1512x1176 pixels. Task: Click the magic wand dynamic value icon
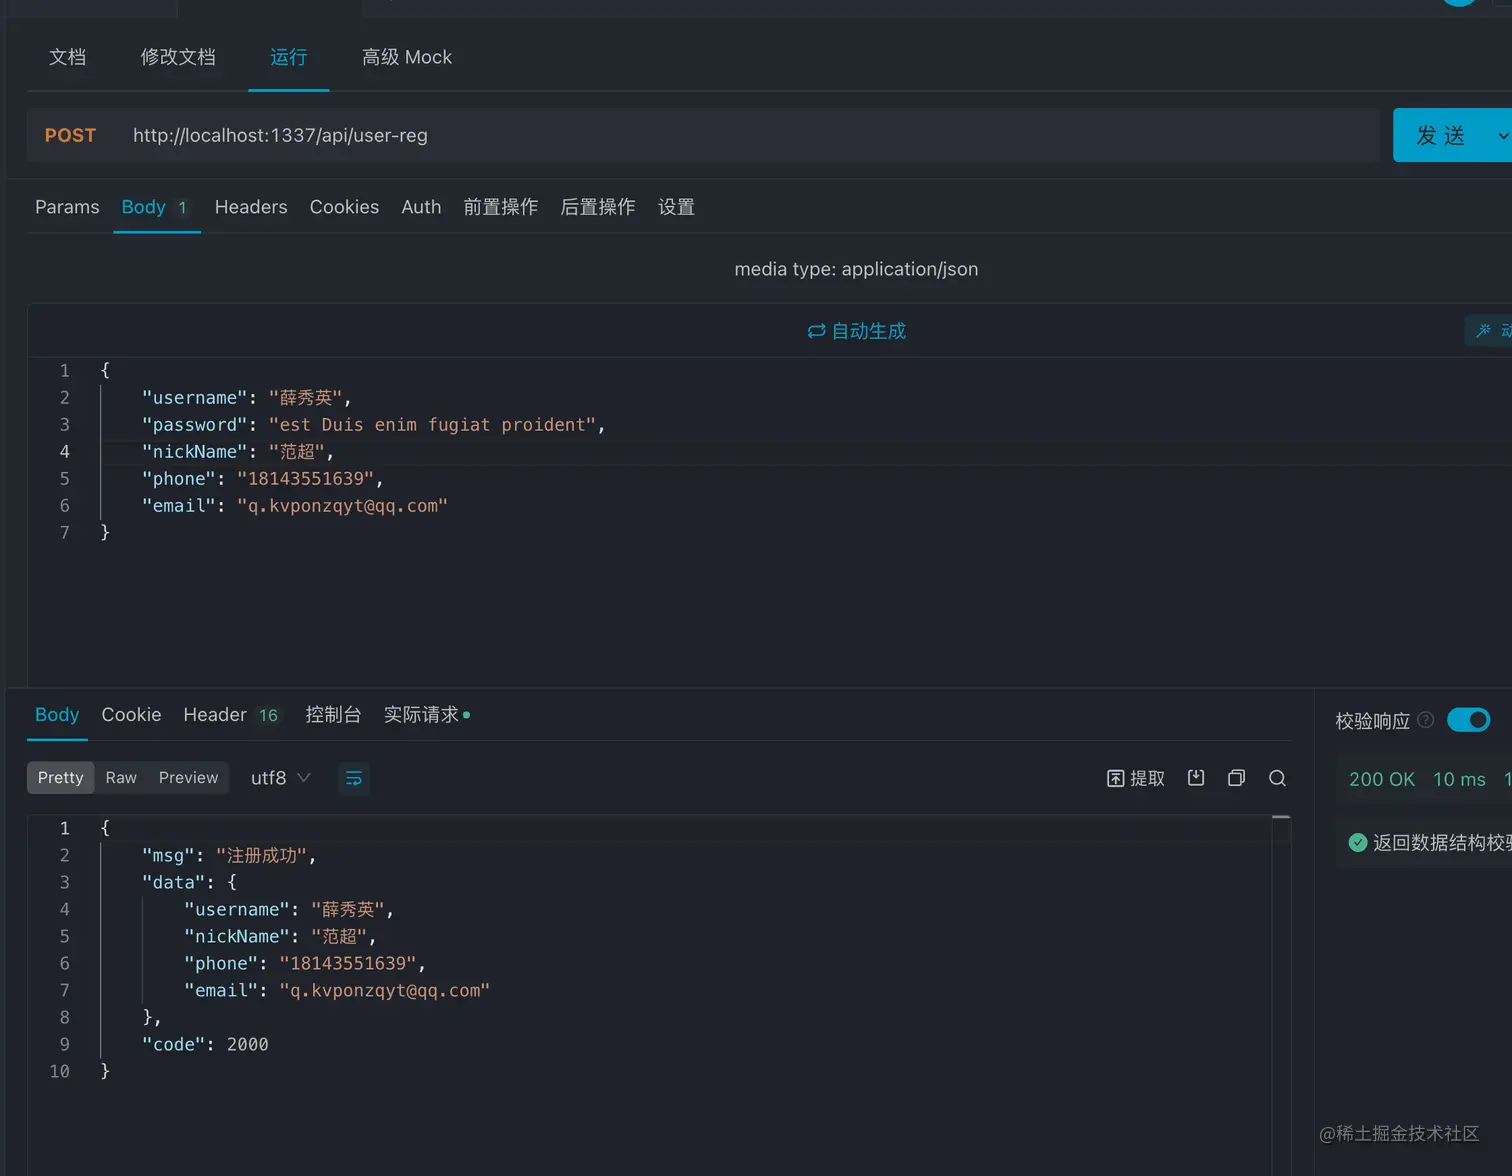pos(1484,331)
